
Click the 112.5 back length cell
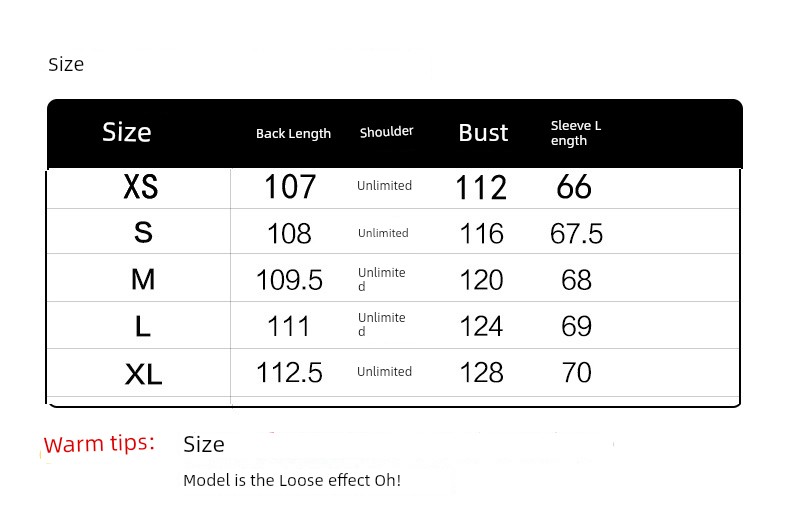[290, 373]
